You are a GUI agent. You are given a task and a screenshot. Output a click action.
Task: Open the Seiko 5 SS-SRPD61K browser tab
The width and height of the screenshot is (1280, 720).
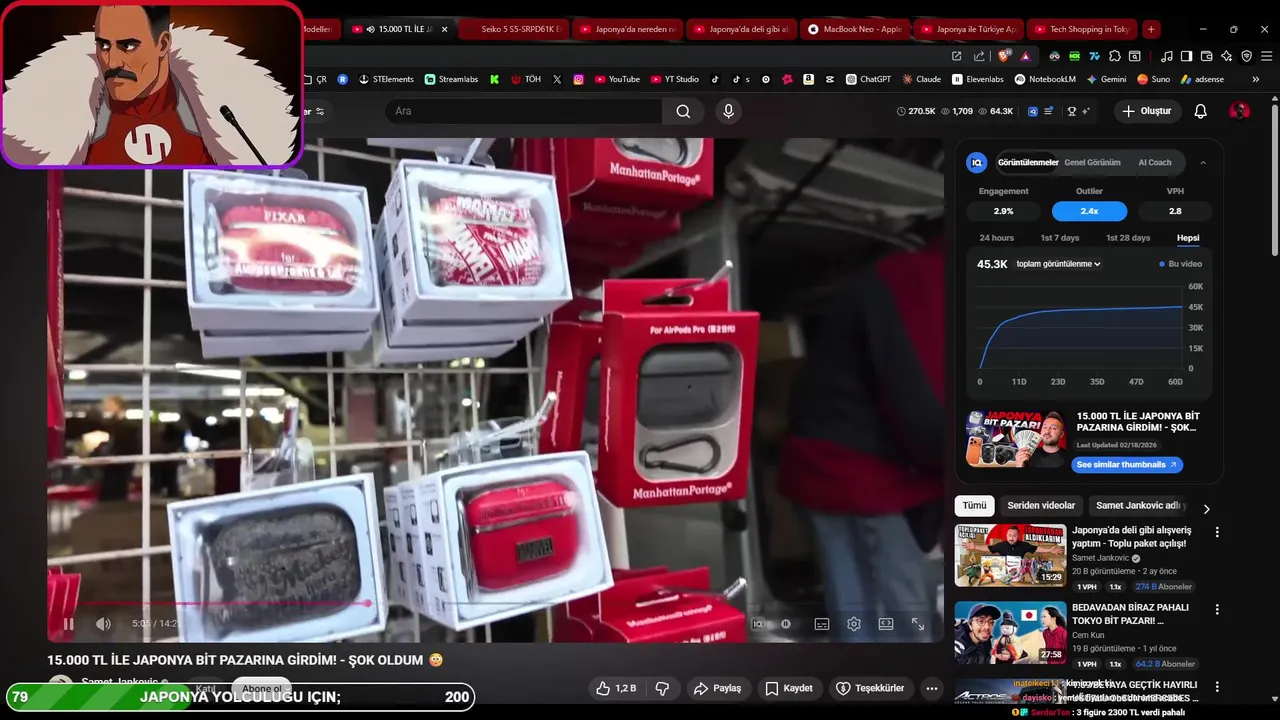point(516,29)
